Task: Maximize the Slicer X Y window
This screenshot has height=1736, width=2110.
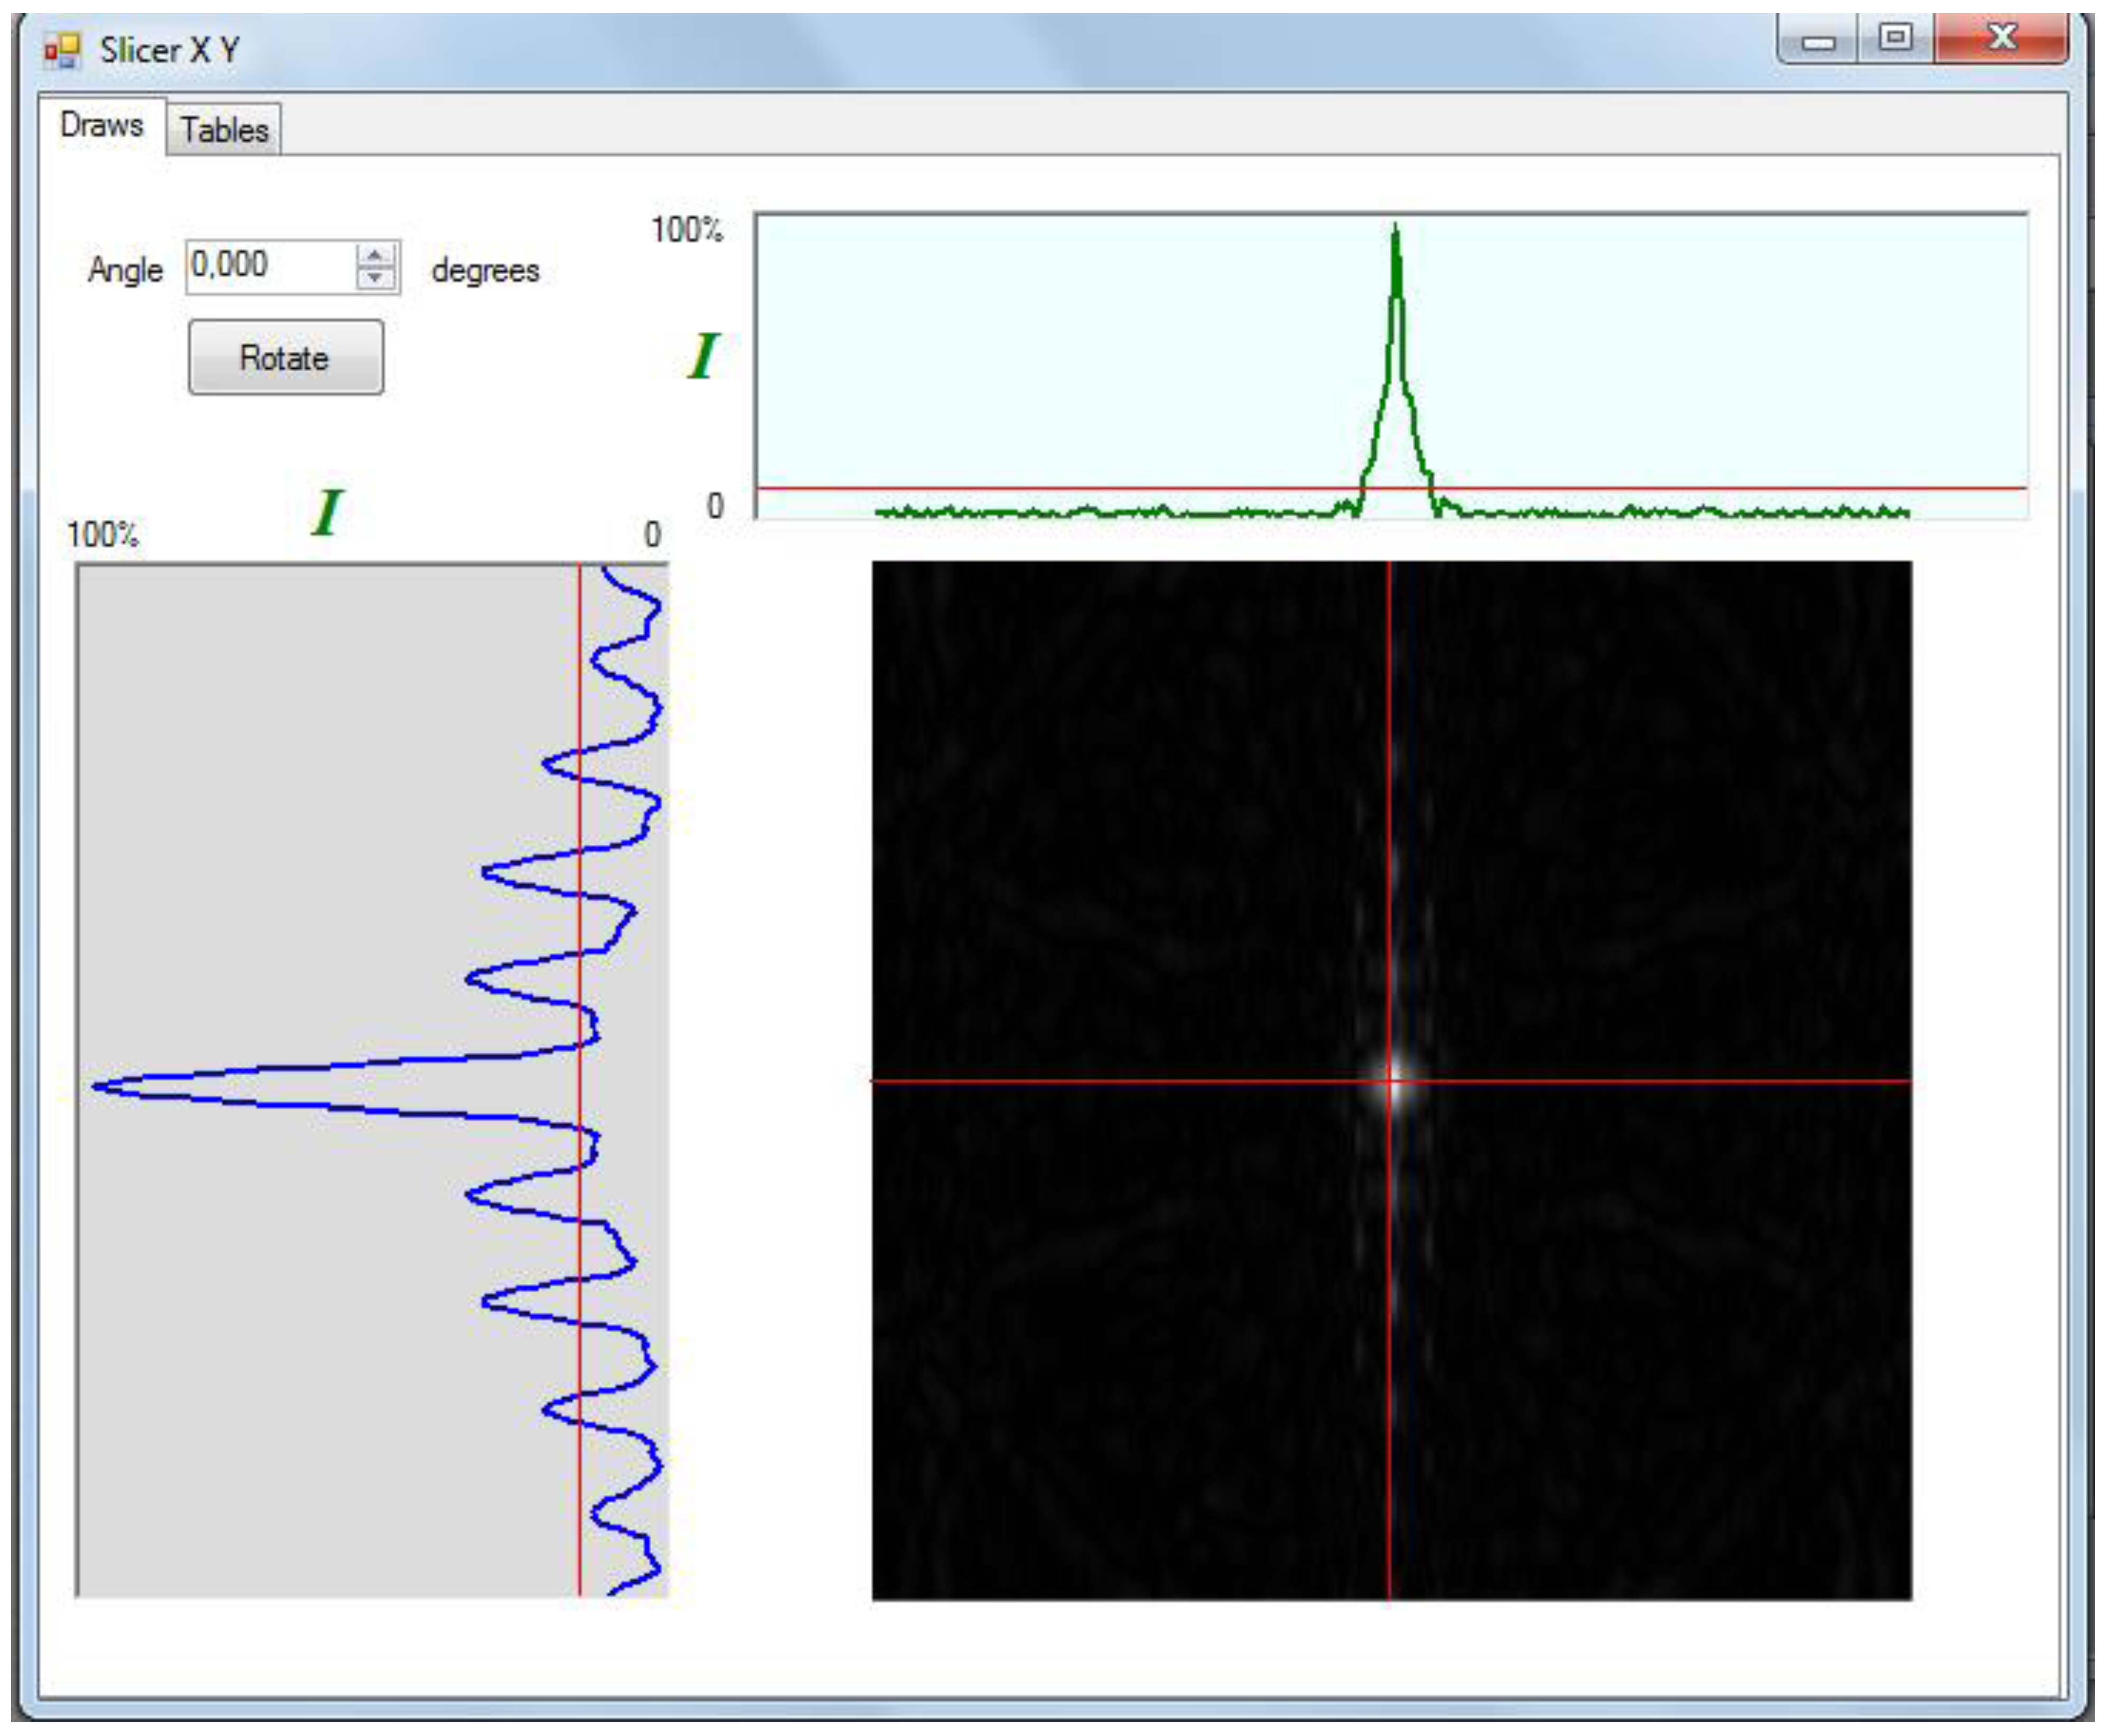Action: click(1895, 39)
